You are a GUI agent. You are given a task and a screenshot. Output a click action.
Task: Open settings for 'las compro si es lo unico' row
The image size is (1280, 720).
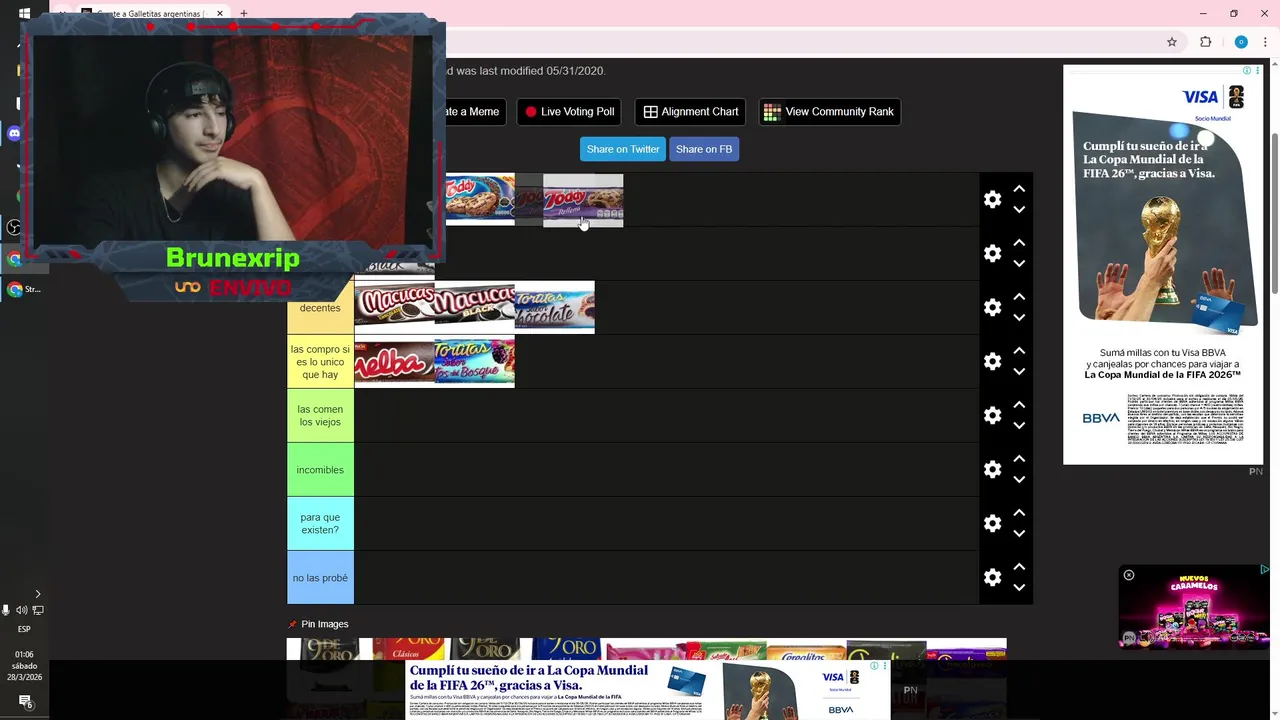pyautogui.click(x=992, y=361)
